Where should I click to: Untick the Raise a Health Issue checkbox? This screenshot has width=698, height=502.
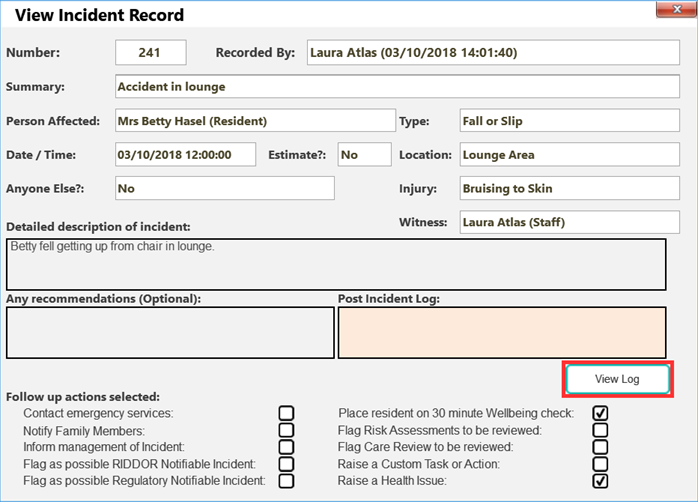pos(600,481)
